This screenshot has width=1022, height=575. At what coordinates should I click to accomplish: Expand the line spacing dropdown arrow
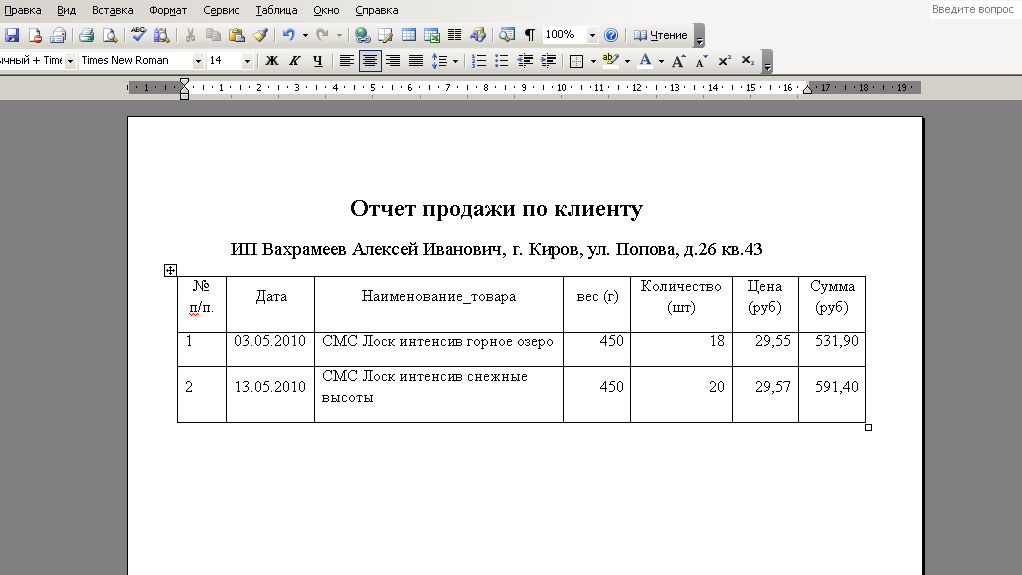pyautogui.click(x=455, y=61)
